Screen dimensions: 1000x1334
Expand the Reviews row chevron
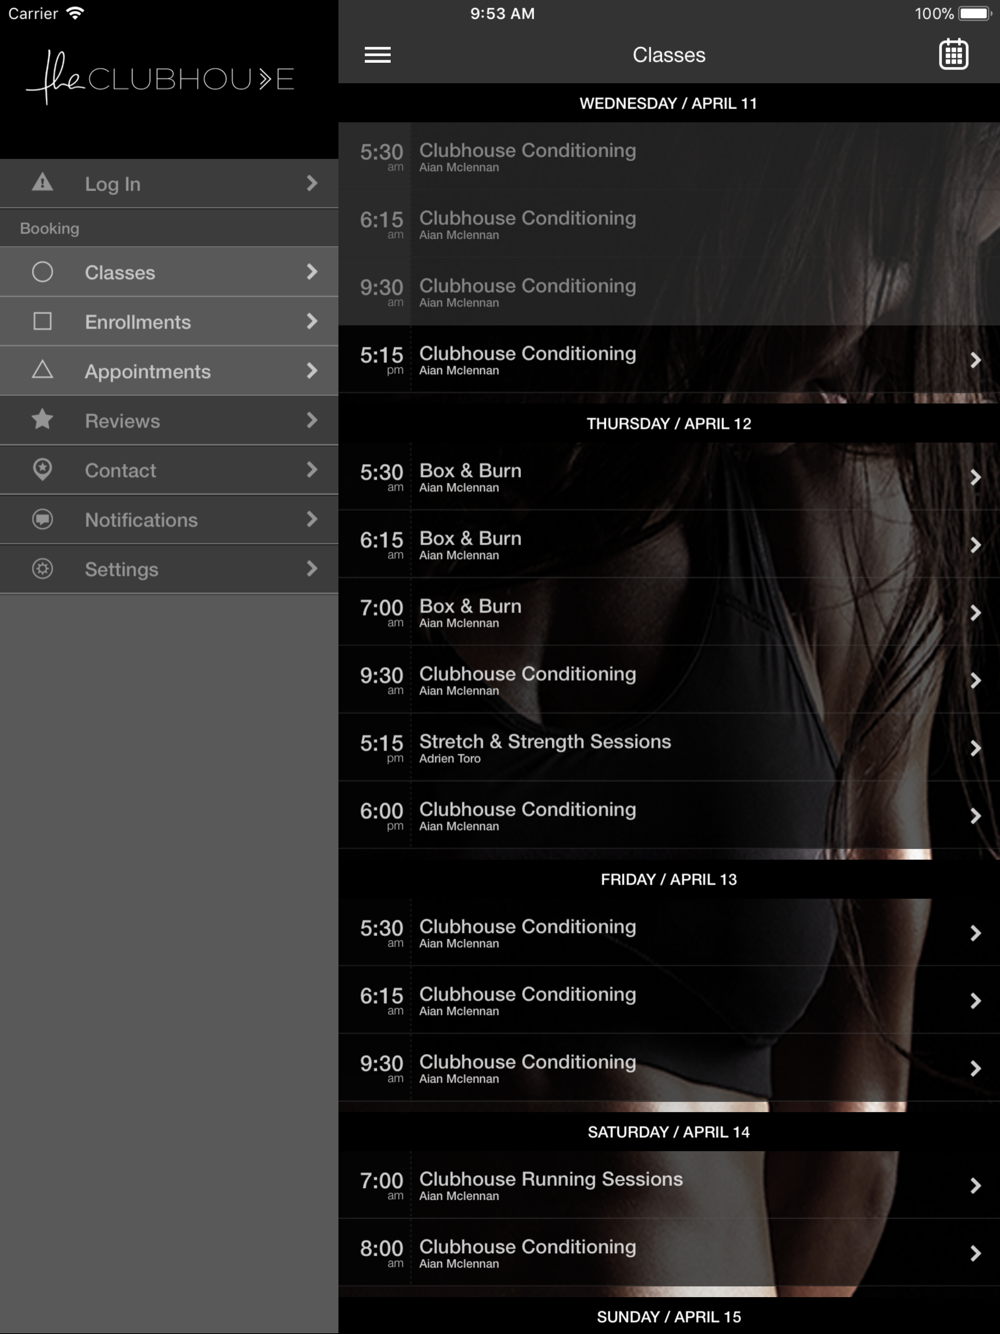pos(312,420)
